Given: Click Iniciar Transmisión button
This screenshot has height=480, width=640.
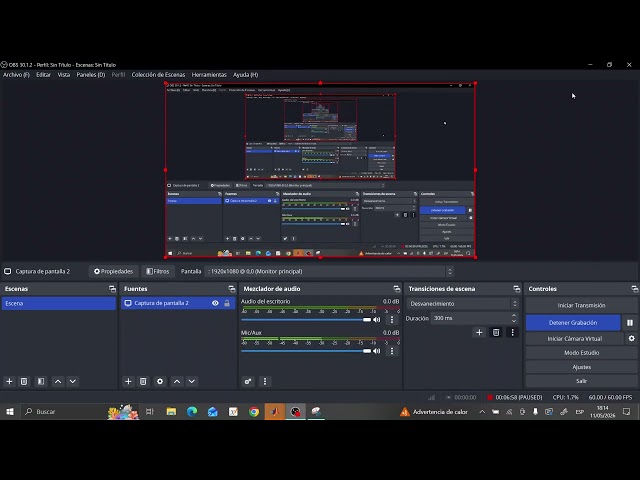Looking at the screenshot, I should click(x=581, y=305).
